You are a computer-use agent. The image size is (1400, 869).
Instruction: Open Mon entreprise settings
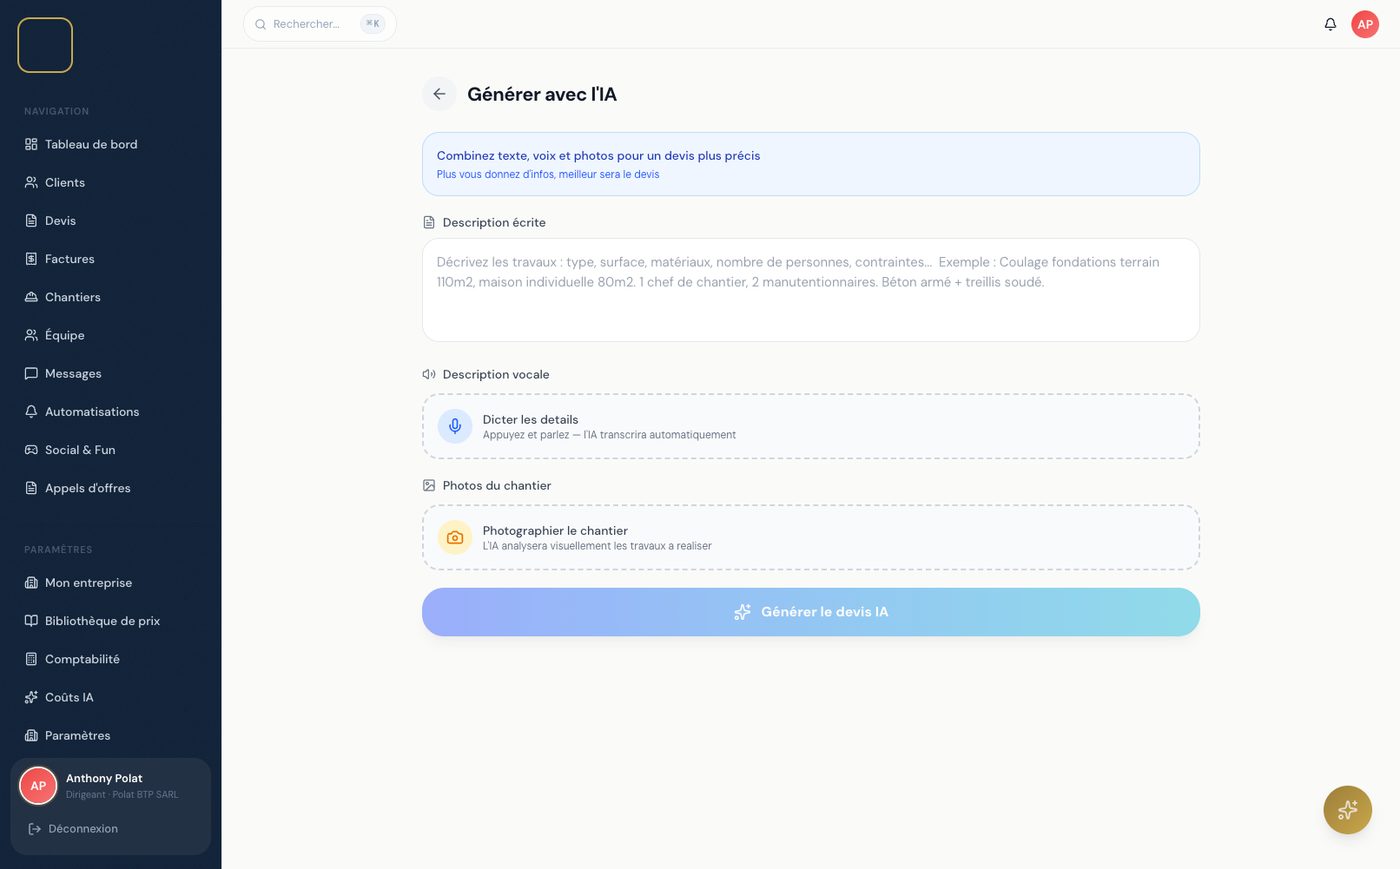click(110, 583)
